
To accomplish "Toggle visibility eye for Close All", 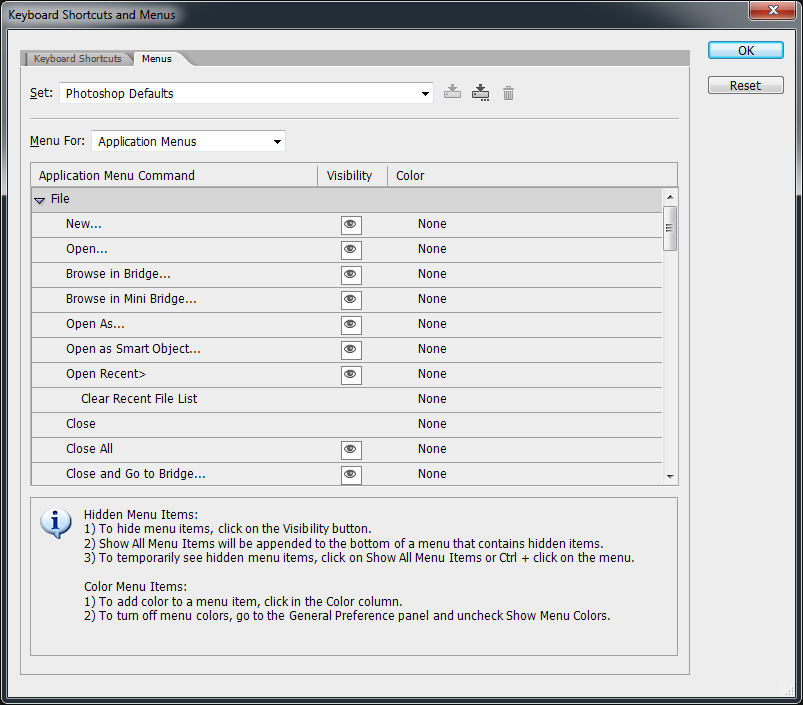I will pos(351,450).
